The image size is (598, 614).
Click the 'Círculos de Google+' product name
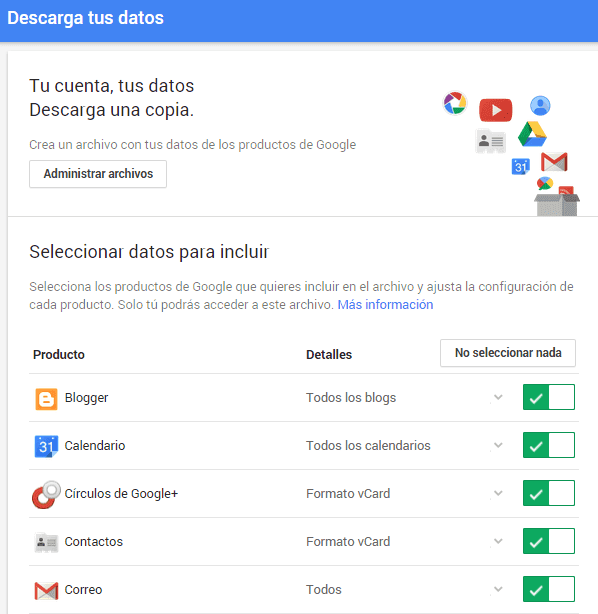tap(121, 494)
